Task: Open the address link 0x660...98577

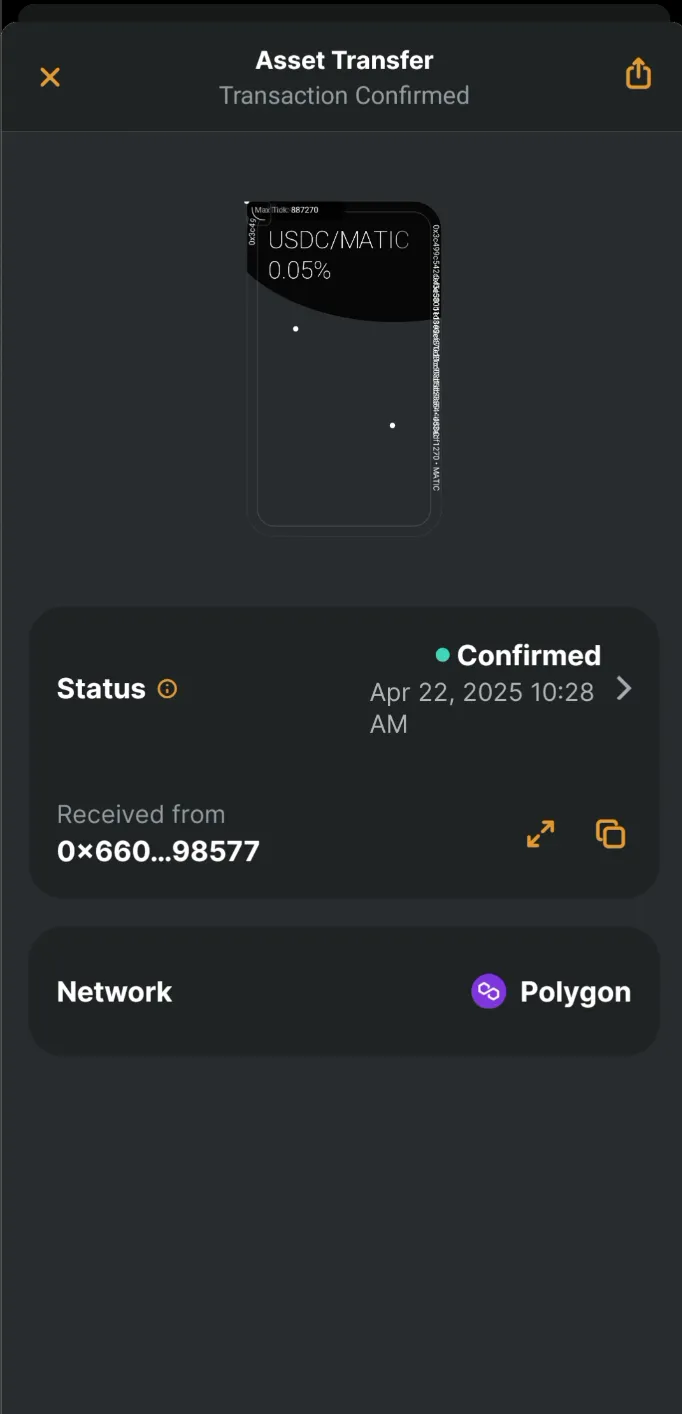Action: point(158,851)
